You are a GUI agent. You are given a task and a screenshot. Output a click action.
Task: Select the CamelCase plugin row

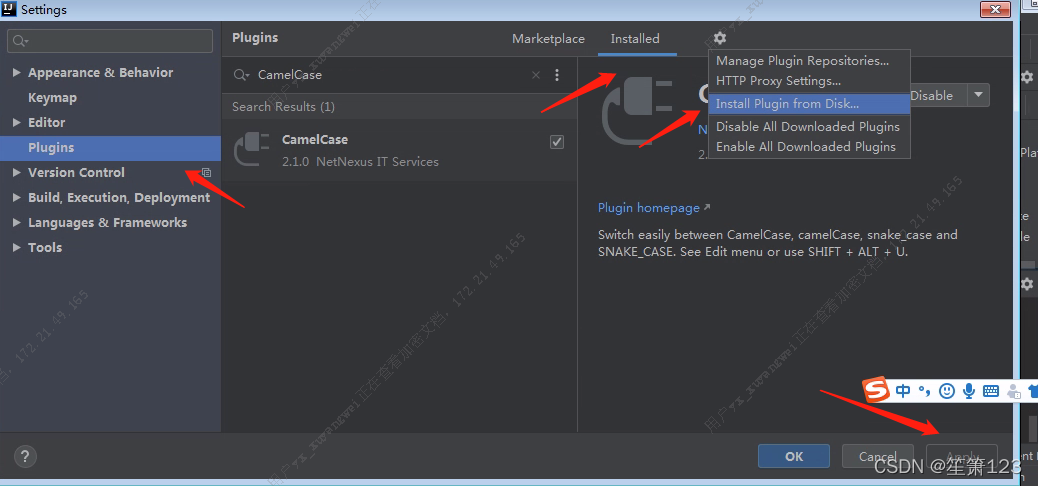[399, 150]
